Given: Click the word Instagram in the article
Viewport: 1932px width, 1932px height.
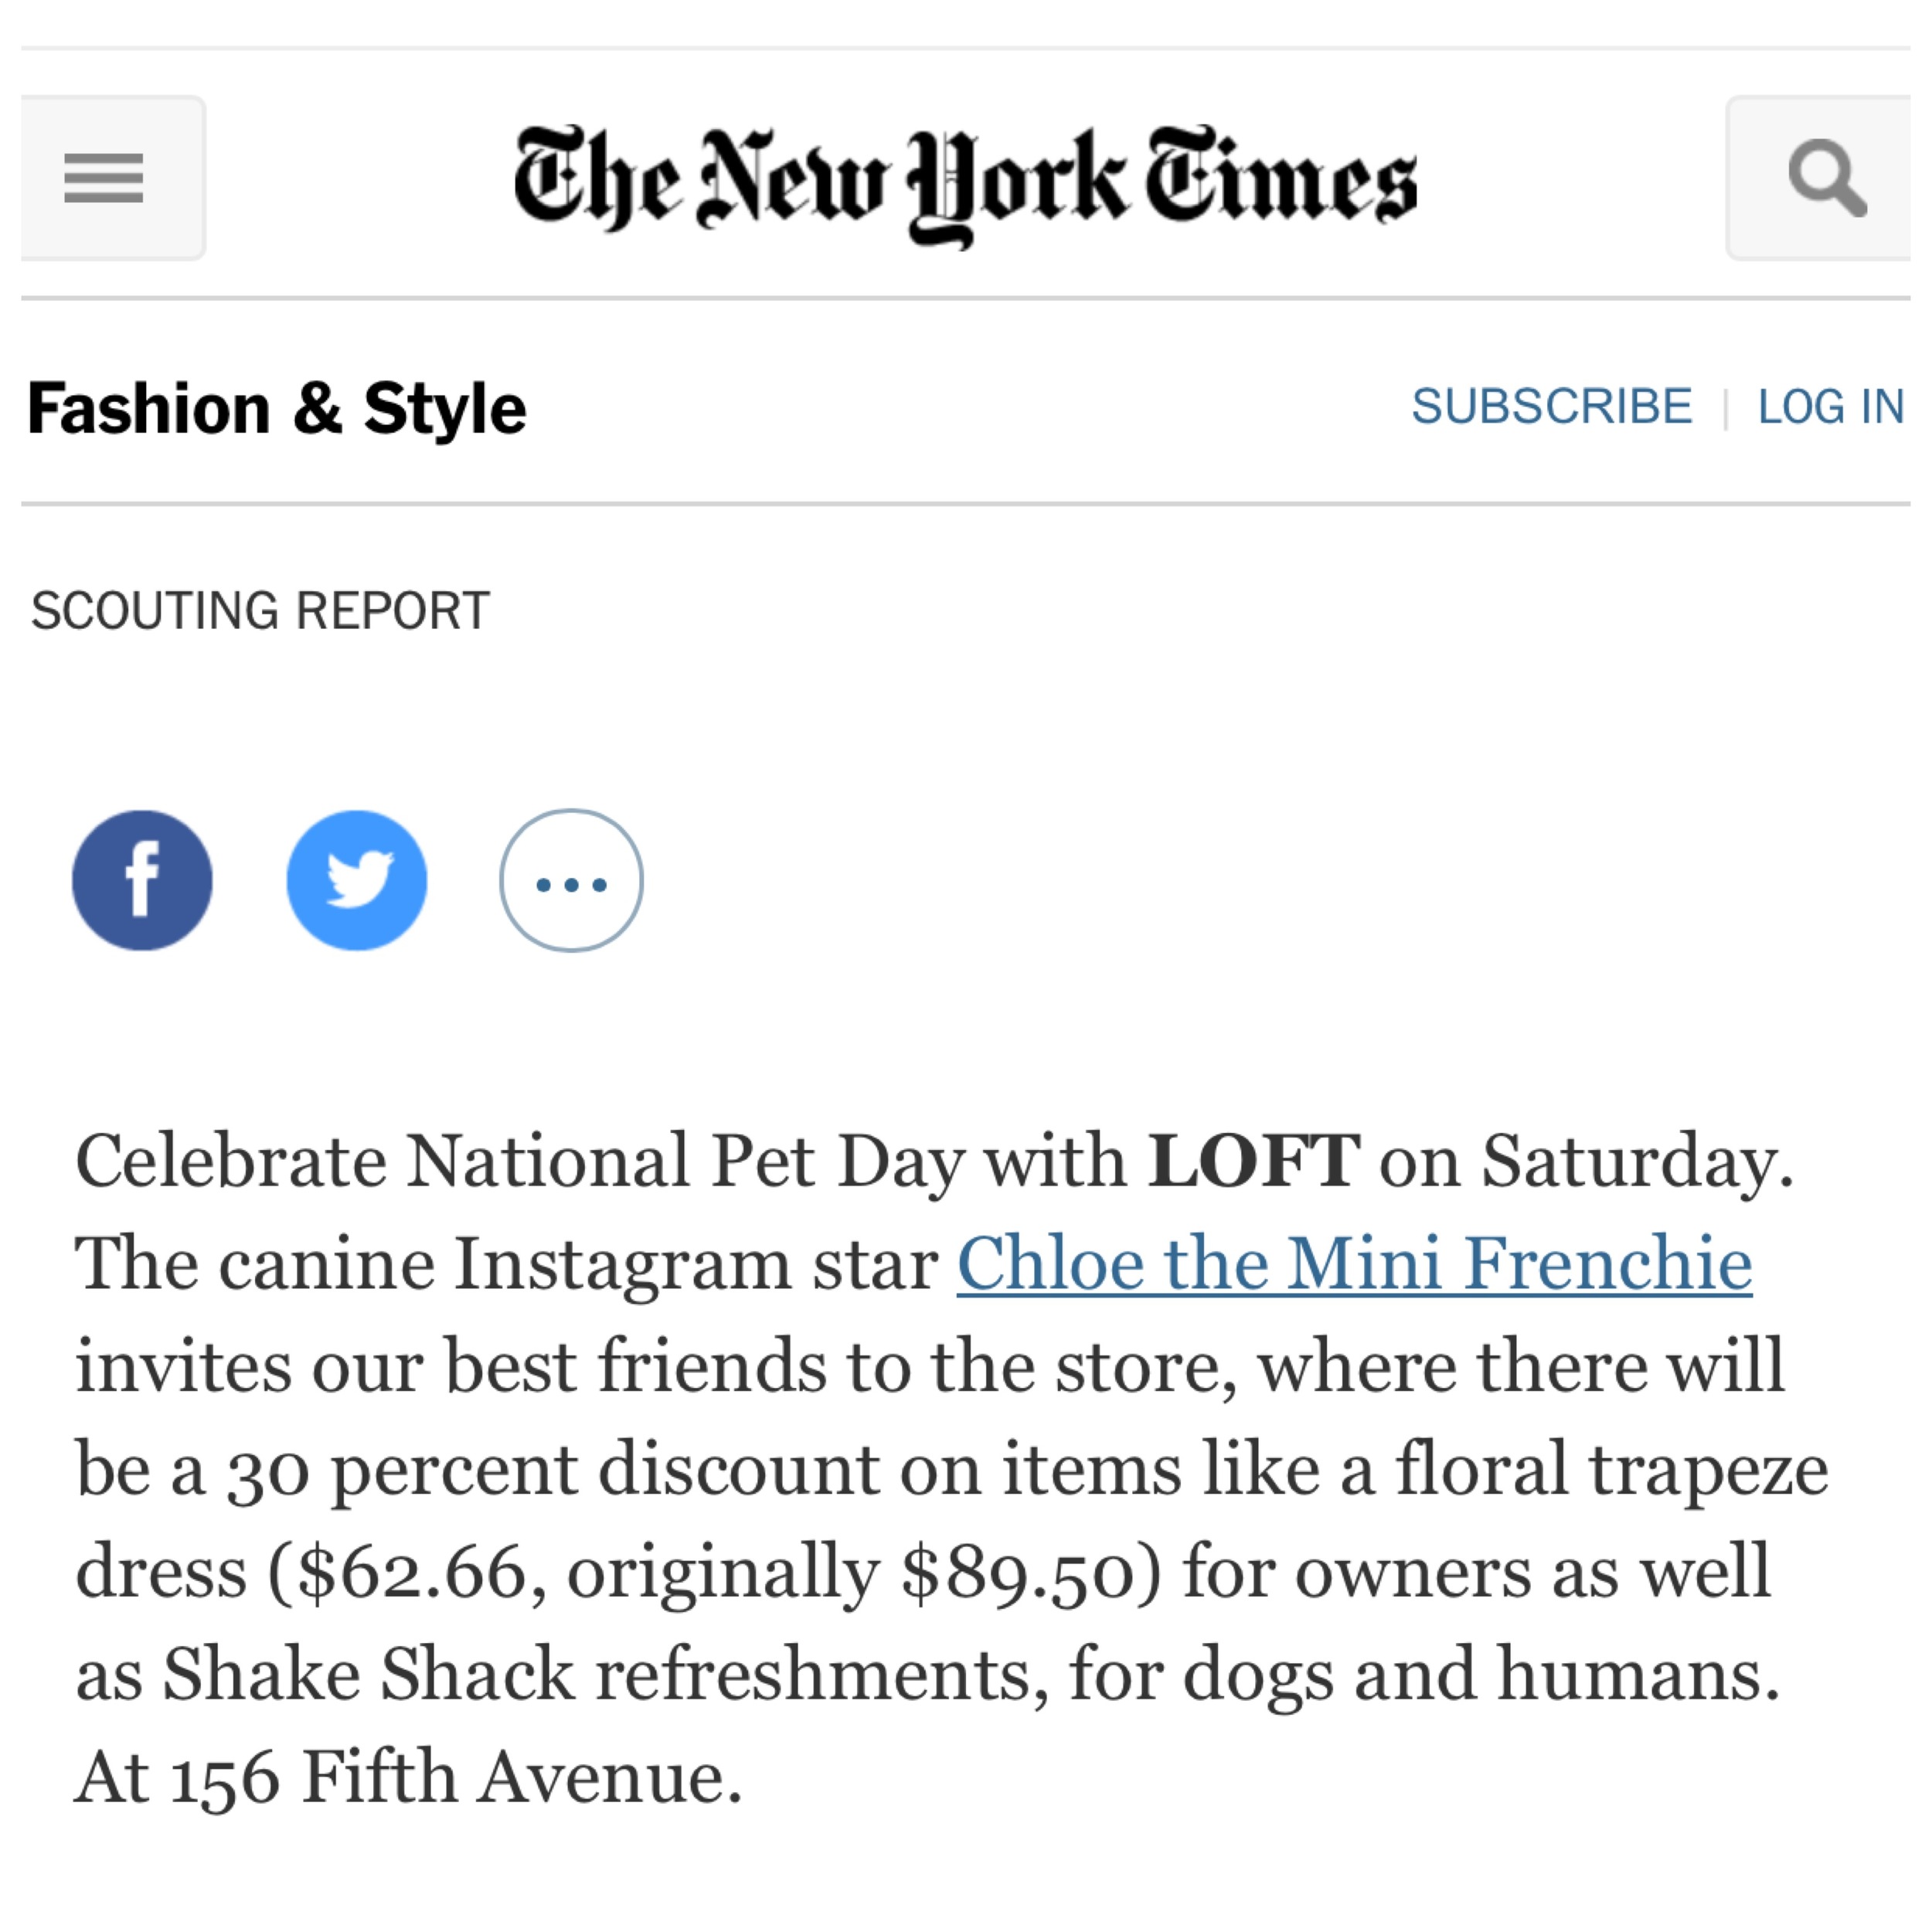Looking at the screenshot, I should tap(623, 1266).
